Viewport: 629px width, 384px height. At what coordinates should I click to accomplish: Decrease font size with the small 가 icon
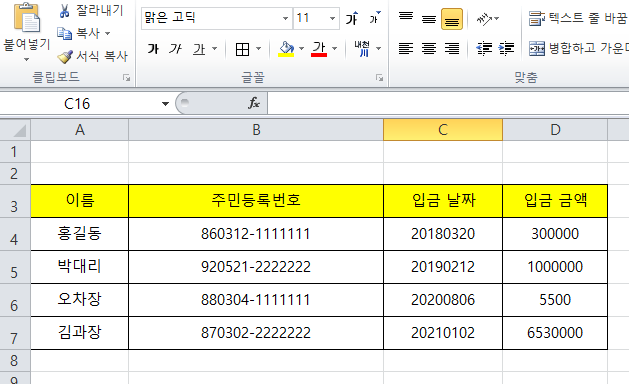[375, 18]
